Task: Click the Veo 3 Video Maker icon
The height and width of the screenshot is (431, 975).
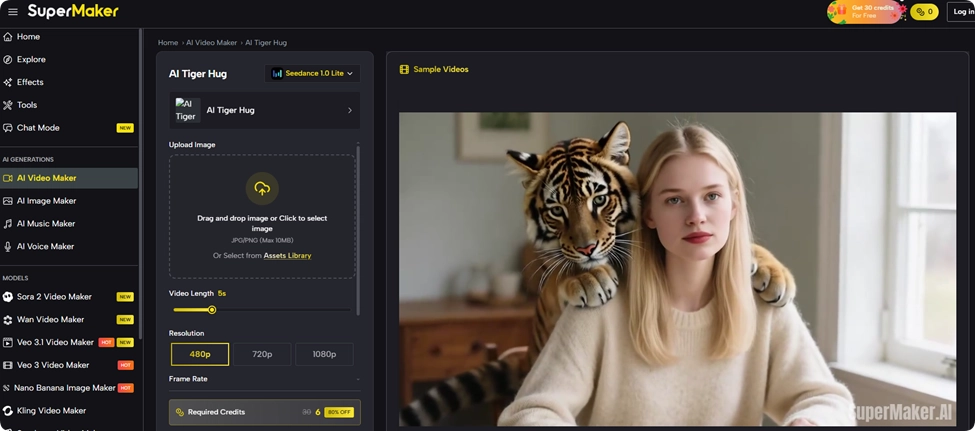Action: click(7, 365)
